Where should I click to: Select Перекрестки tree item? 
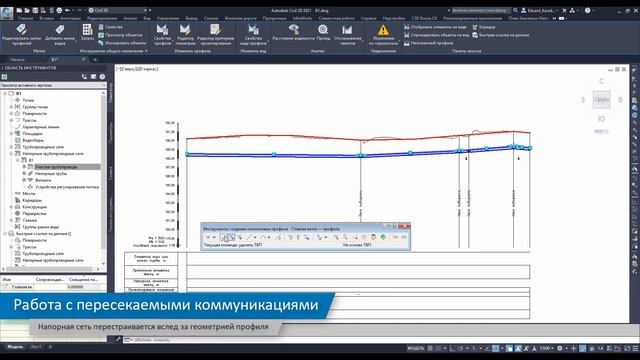click(35, 213)
